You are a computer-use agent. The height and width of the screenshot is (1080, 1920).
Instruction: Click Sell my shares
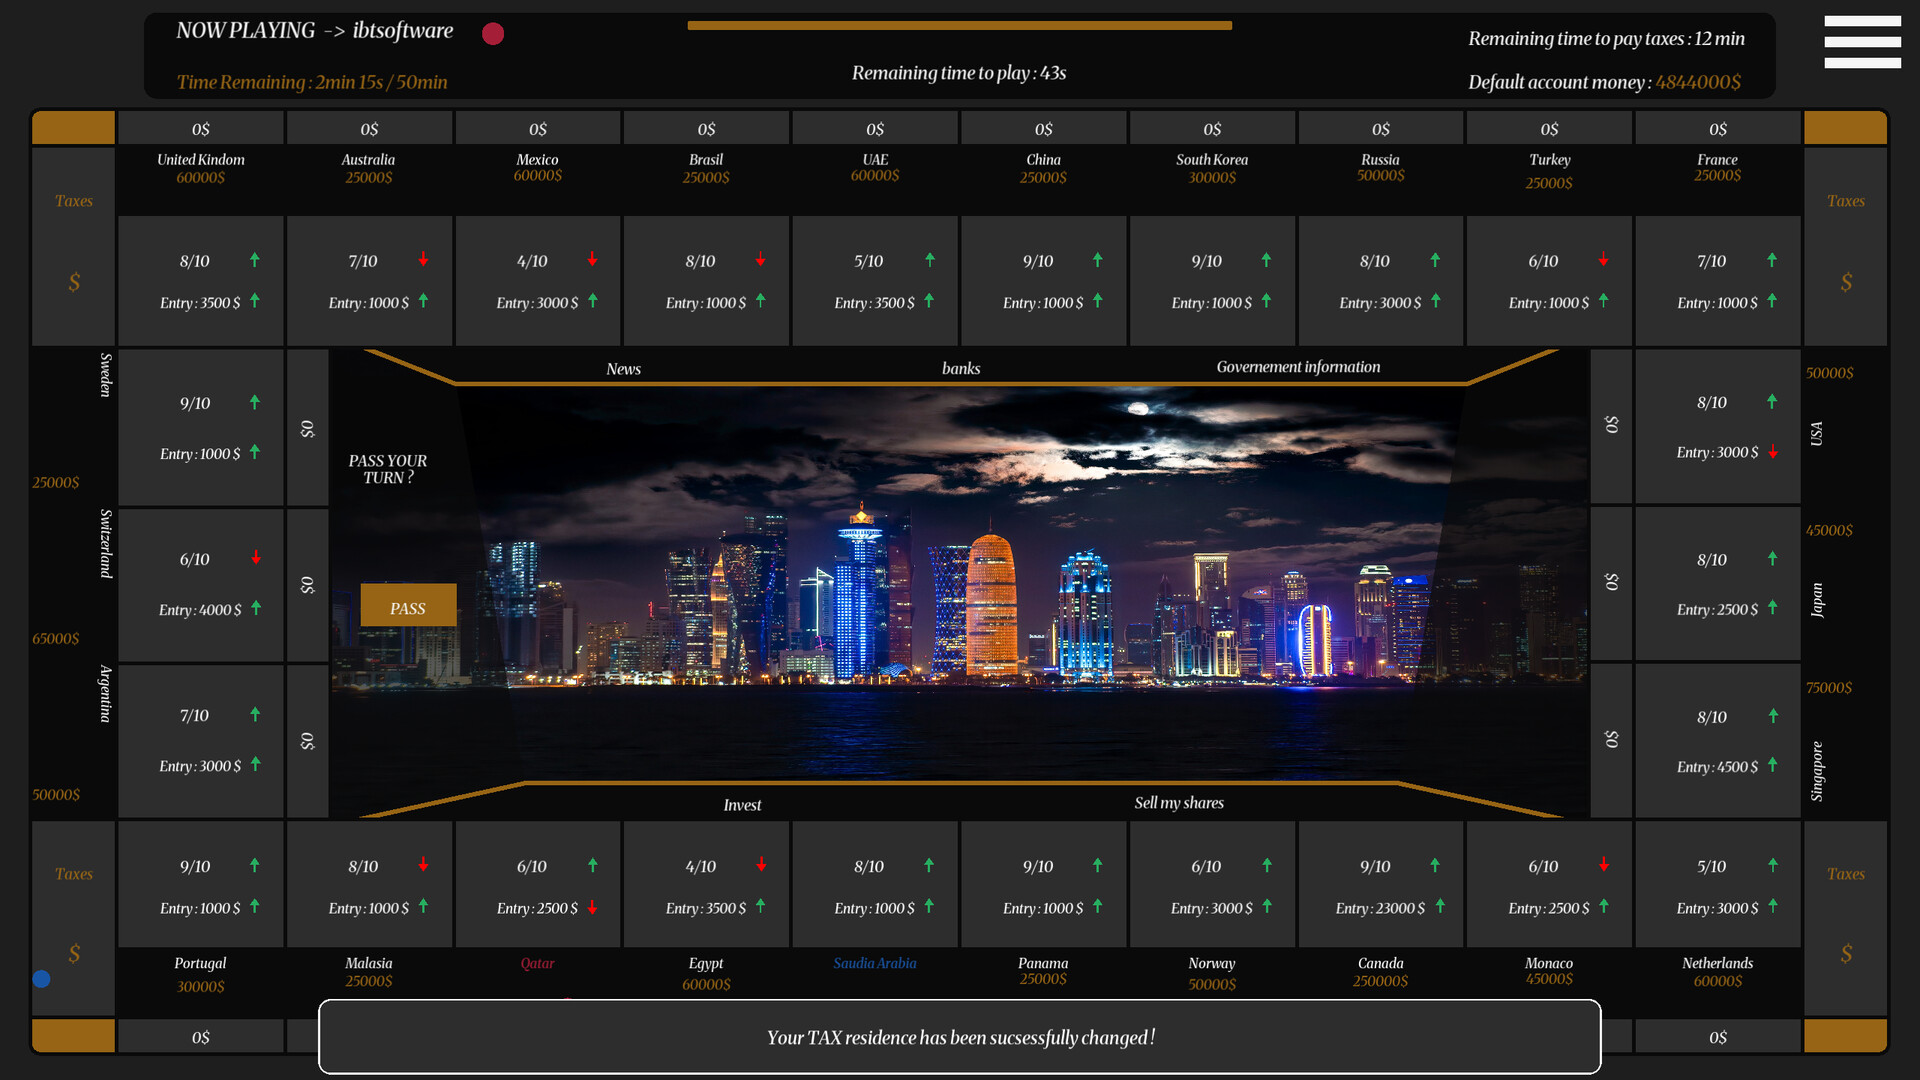click(x=1179, y=802)
